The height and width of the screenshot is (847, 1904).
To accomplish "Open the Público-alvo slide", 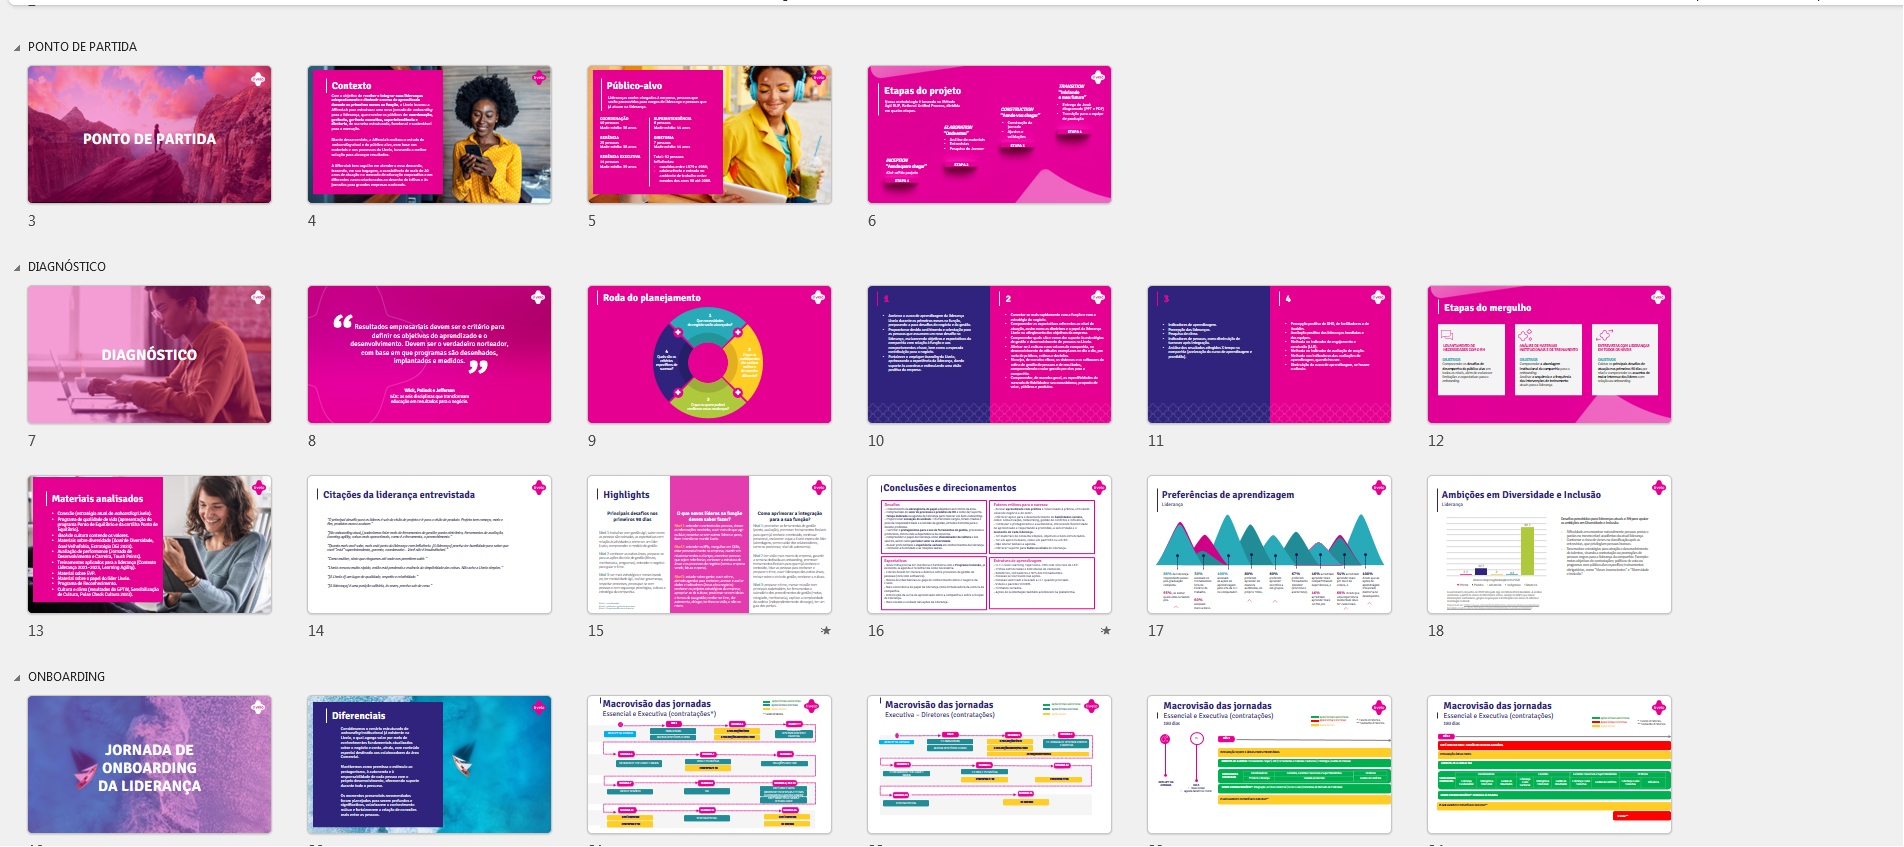I will coord(709,135).
